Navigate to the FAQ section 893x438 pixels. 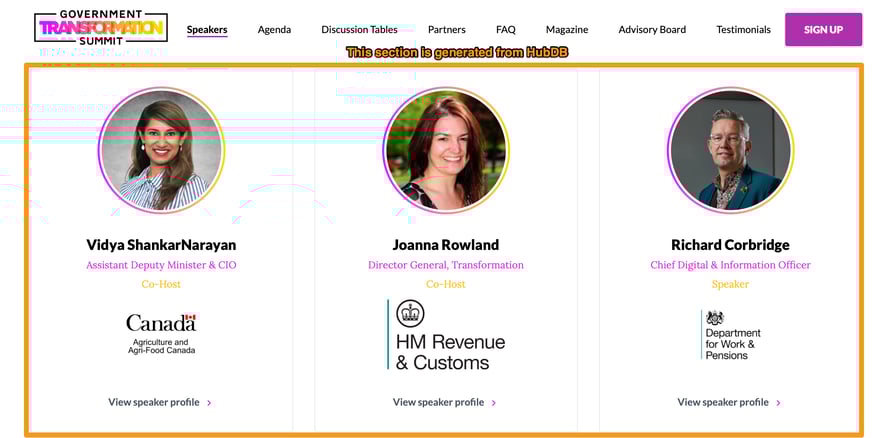point(505,29)
